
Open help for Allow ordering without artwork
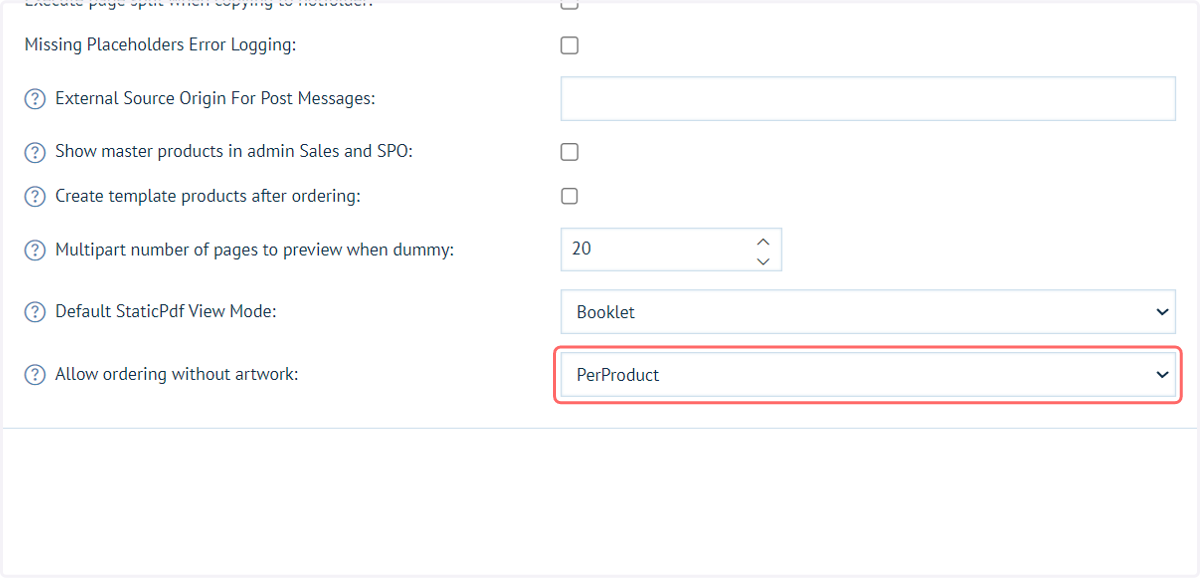coord(35,375)
